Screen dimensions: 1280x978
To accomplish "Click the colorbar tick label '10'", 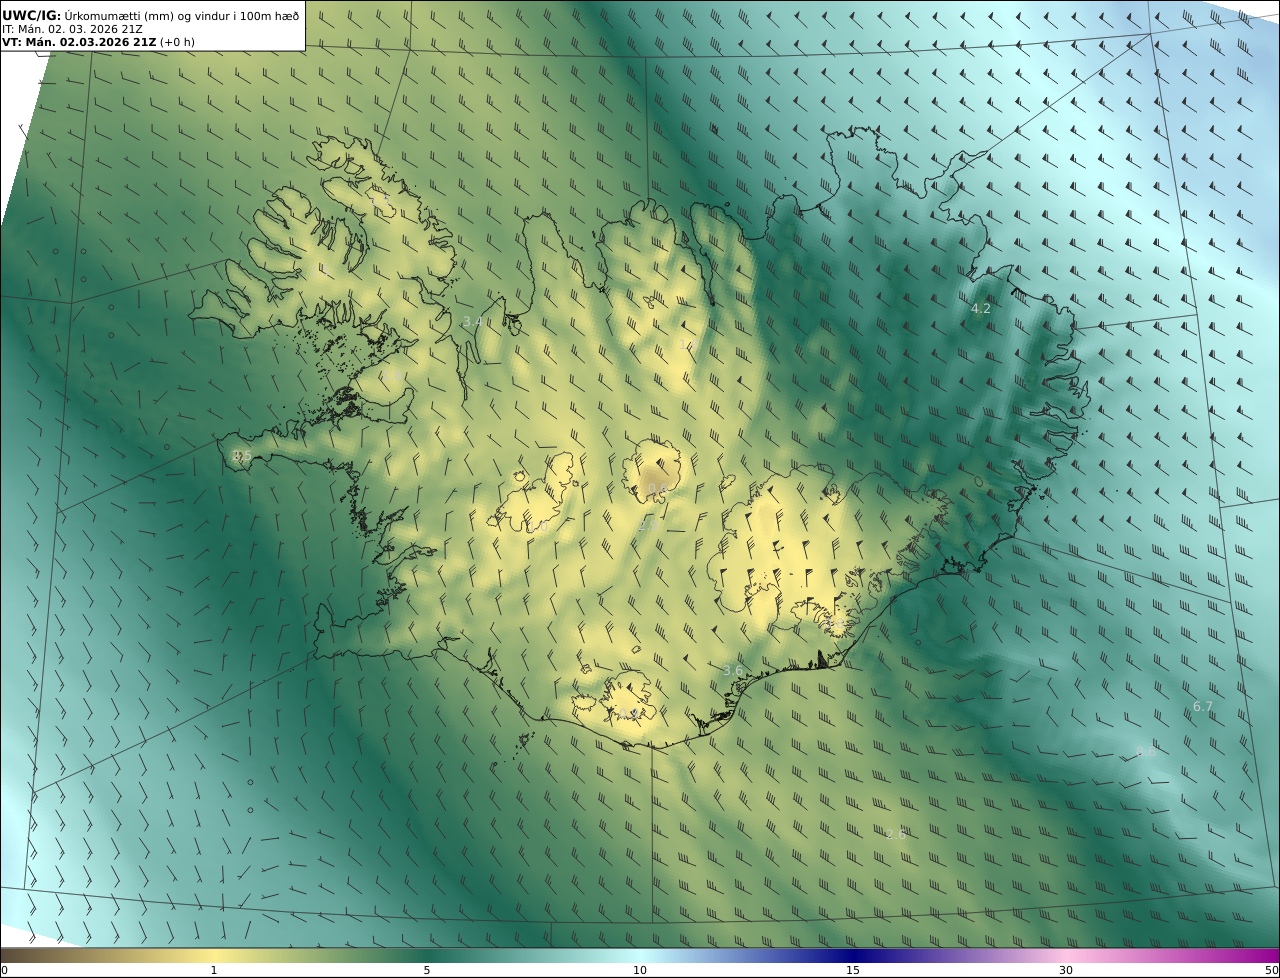I will coord(640,970).
